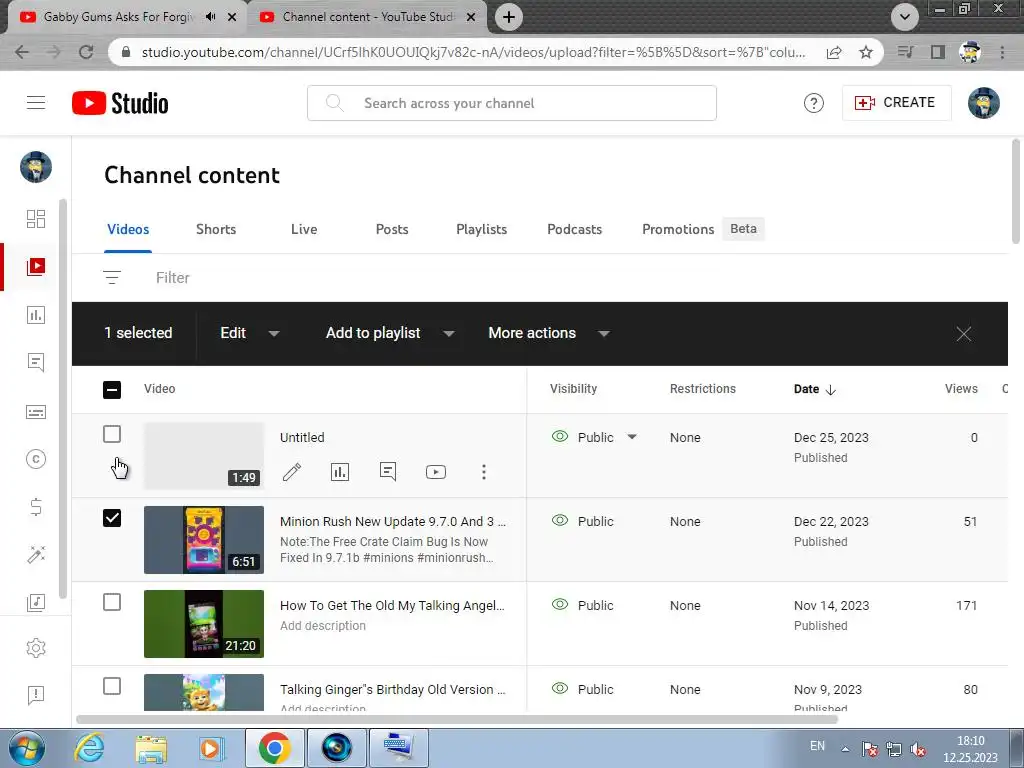Switch to the Shorts tab
Image resolution: width=1024 pixels, height=768 pixels.
[216, 229]
